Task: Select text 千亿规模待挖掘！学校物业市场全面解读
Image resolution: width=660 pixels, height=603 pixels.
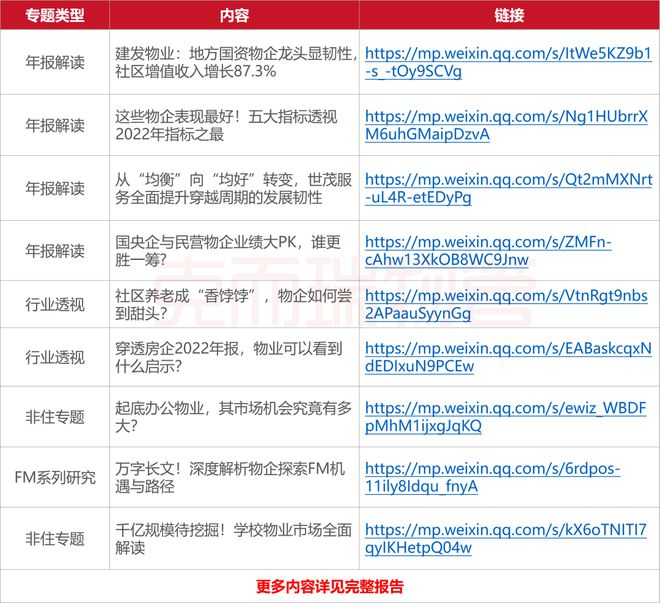Action: click(x=234, y=538)
